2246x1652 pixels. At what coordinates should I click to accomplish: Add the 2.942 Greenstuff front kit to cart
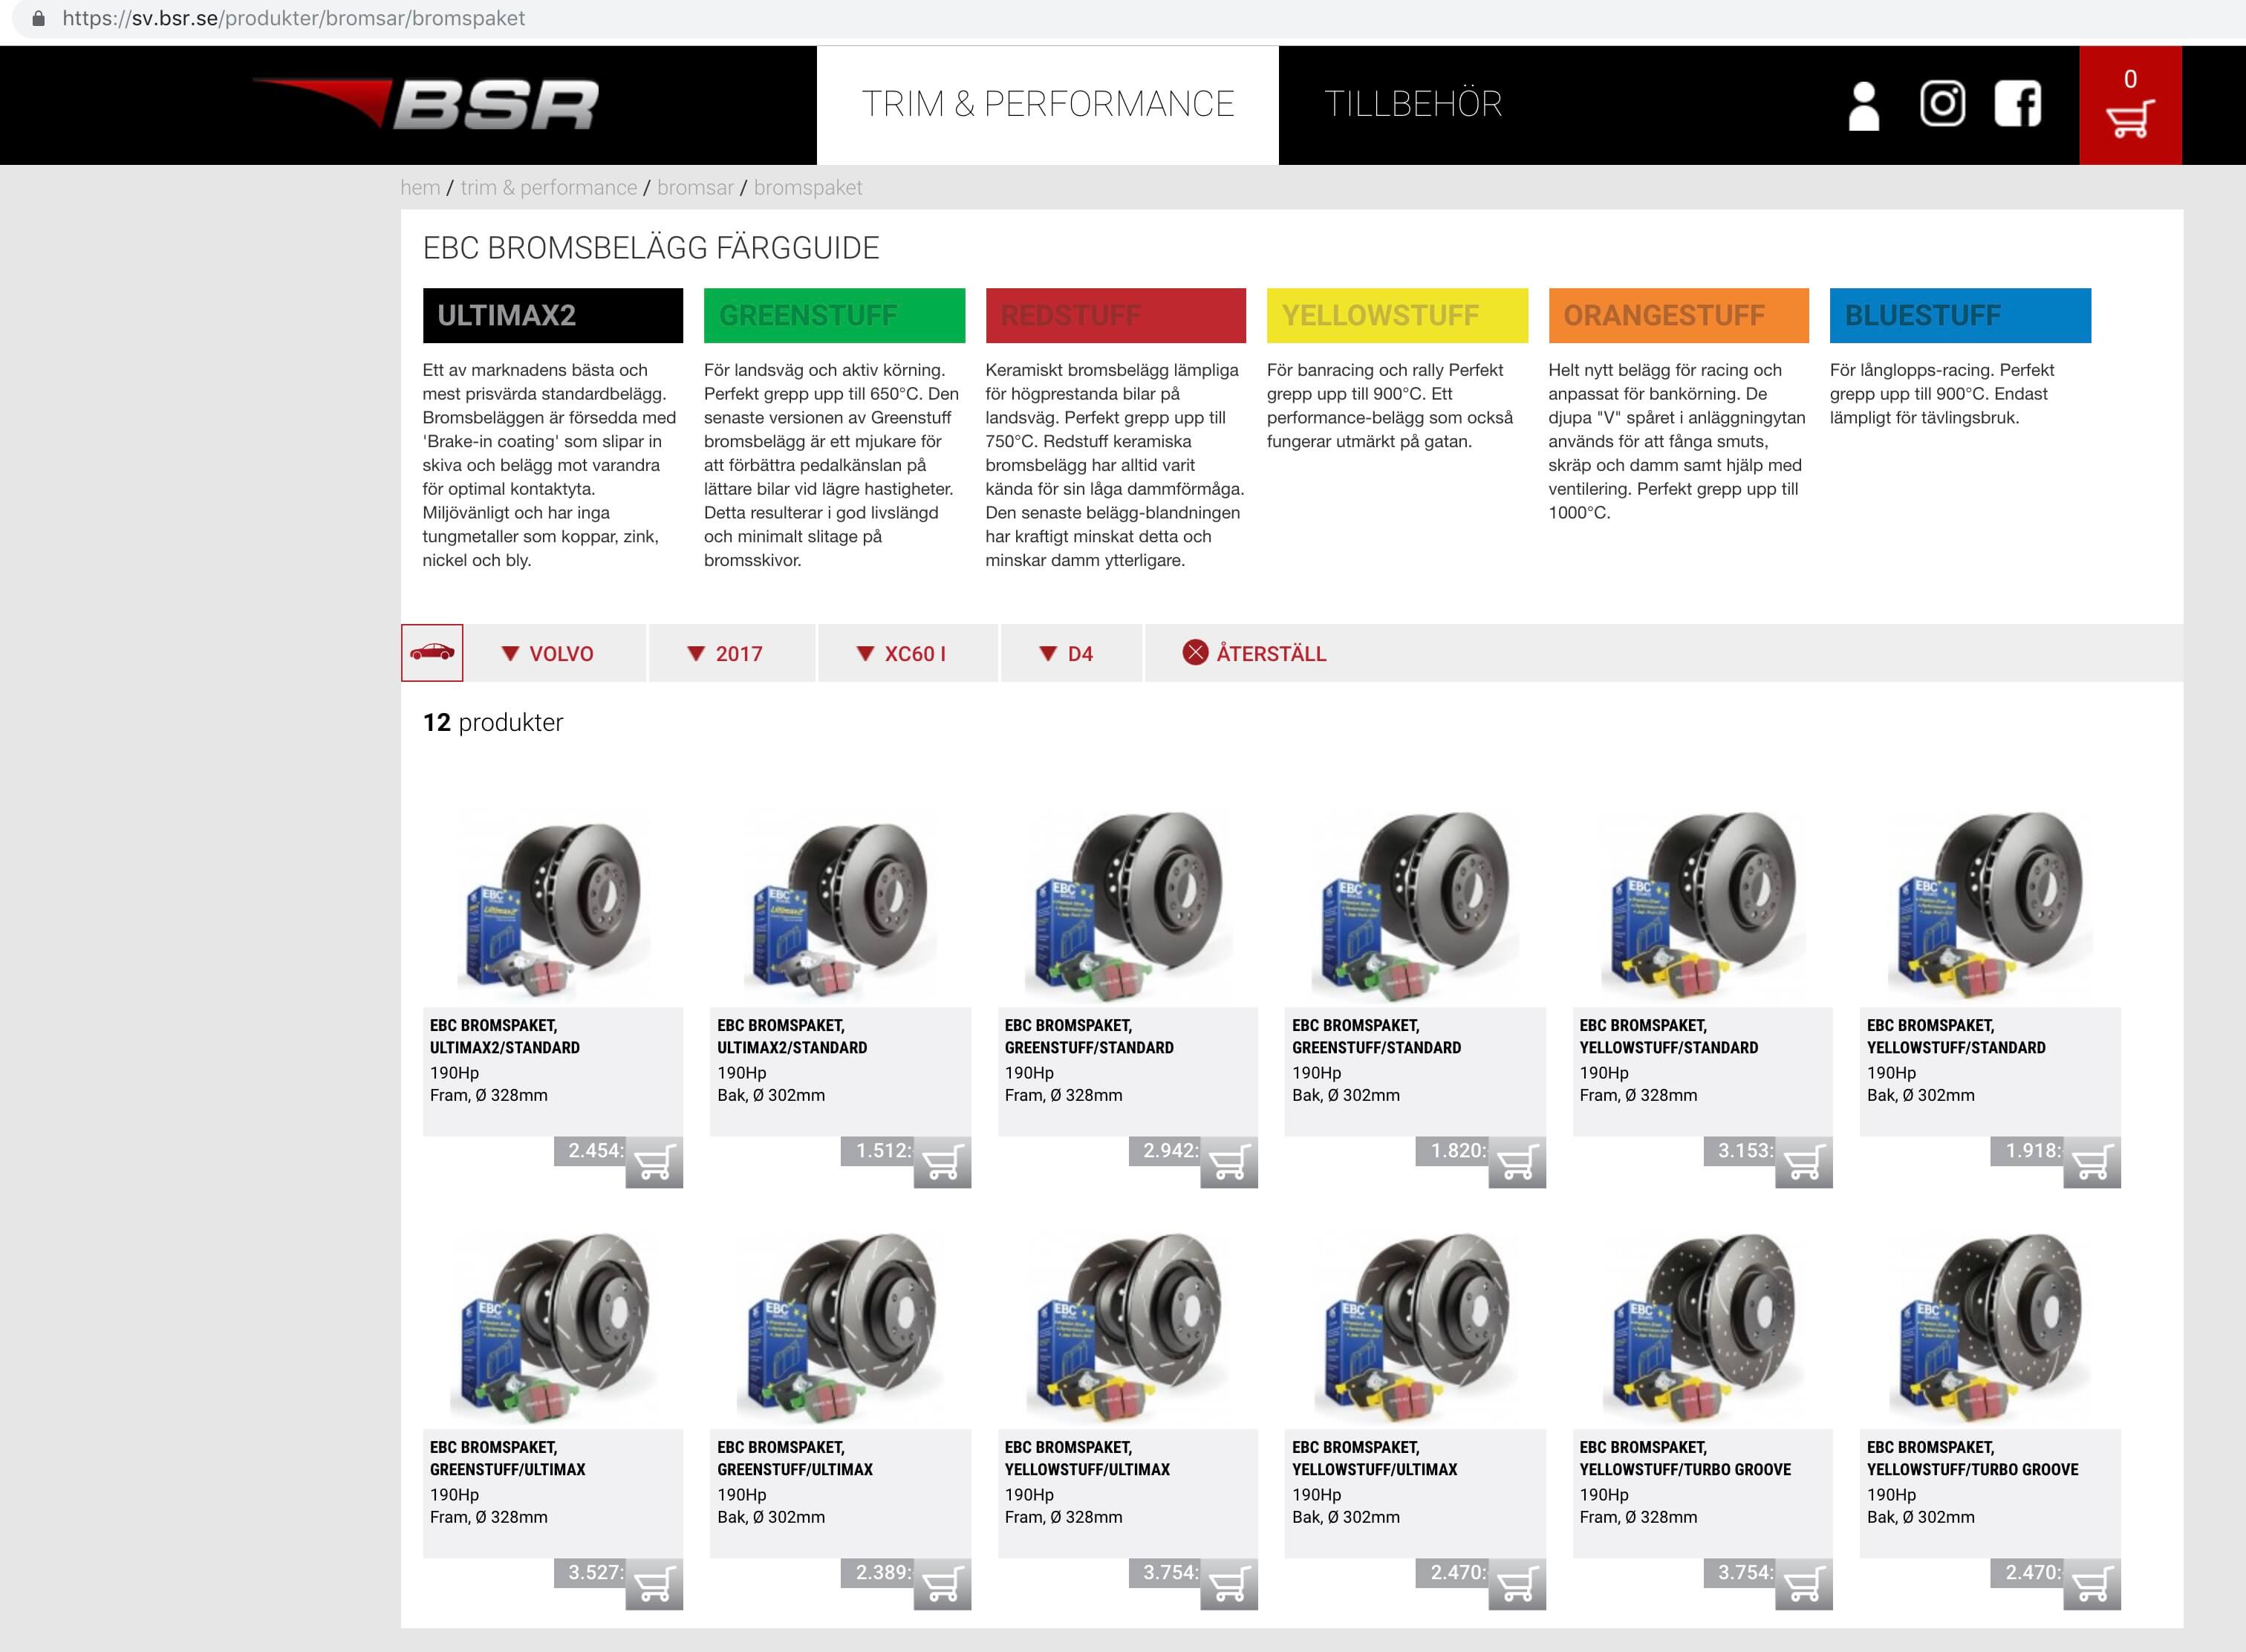point(1229,1162)
